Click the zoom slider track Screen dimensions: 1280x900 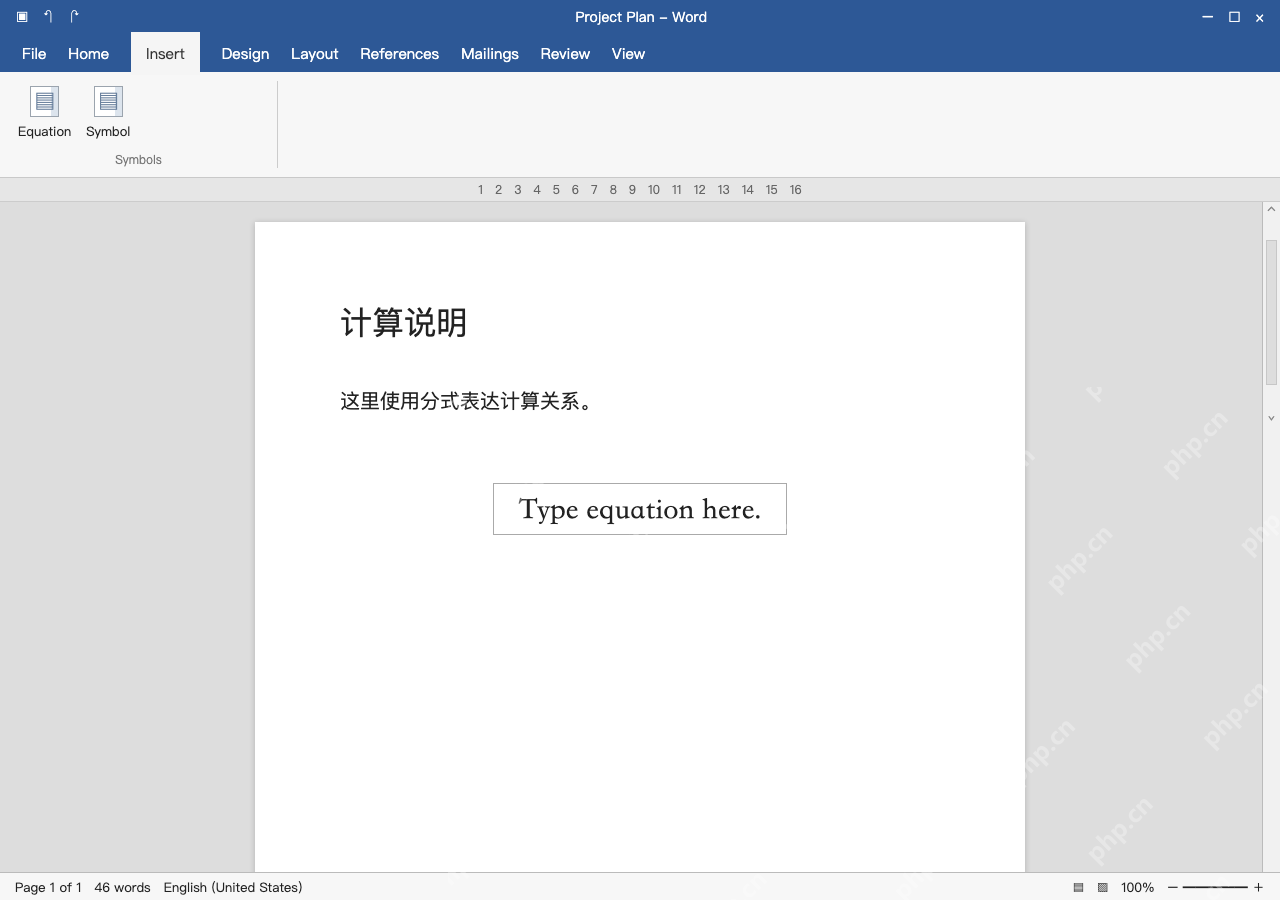(1215, 887)
